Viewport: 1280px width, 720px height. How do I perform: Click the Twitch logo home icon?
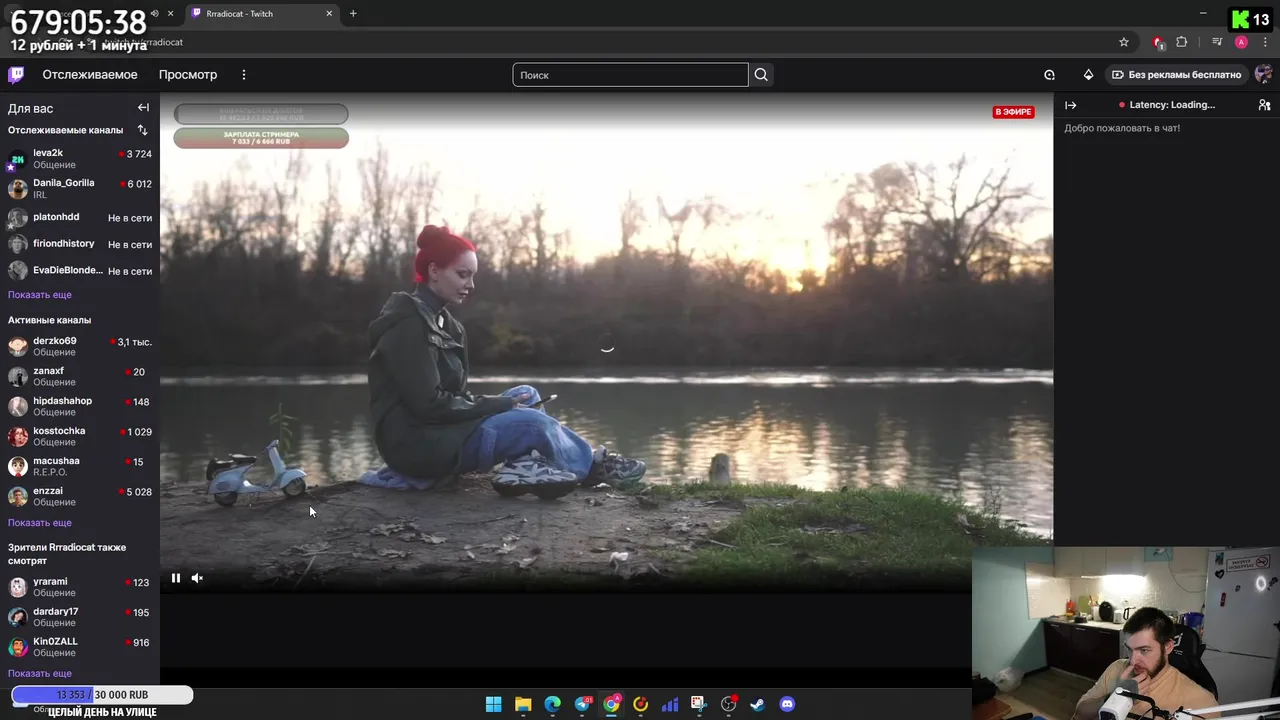coord(16,75)
